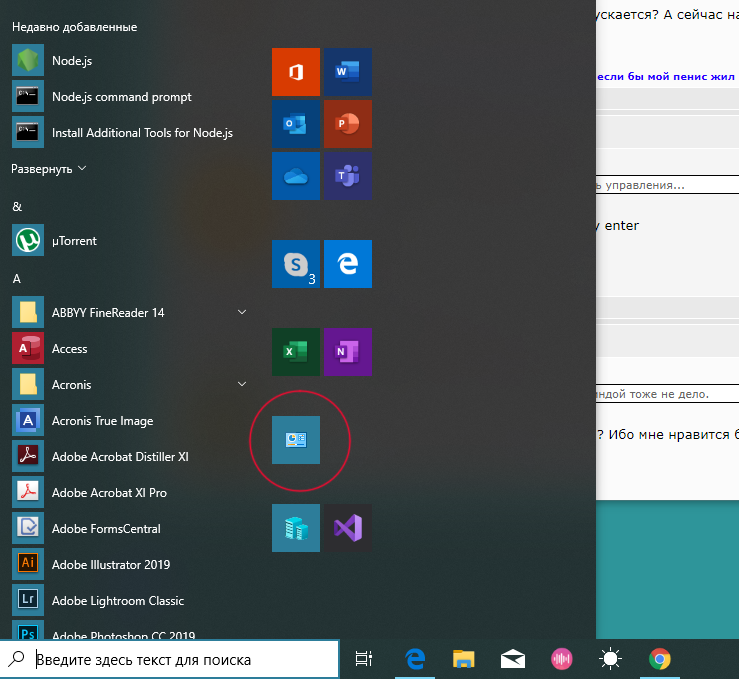
Task: Click the Adobe FormsCentral icon
Action: 28,528
